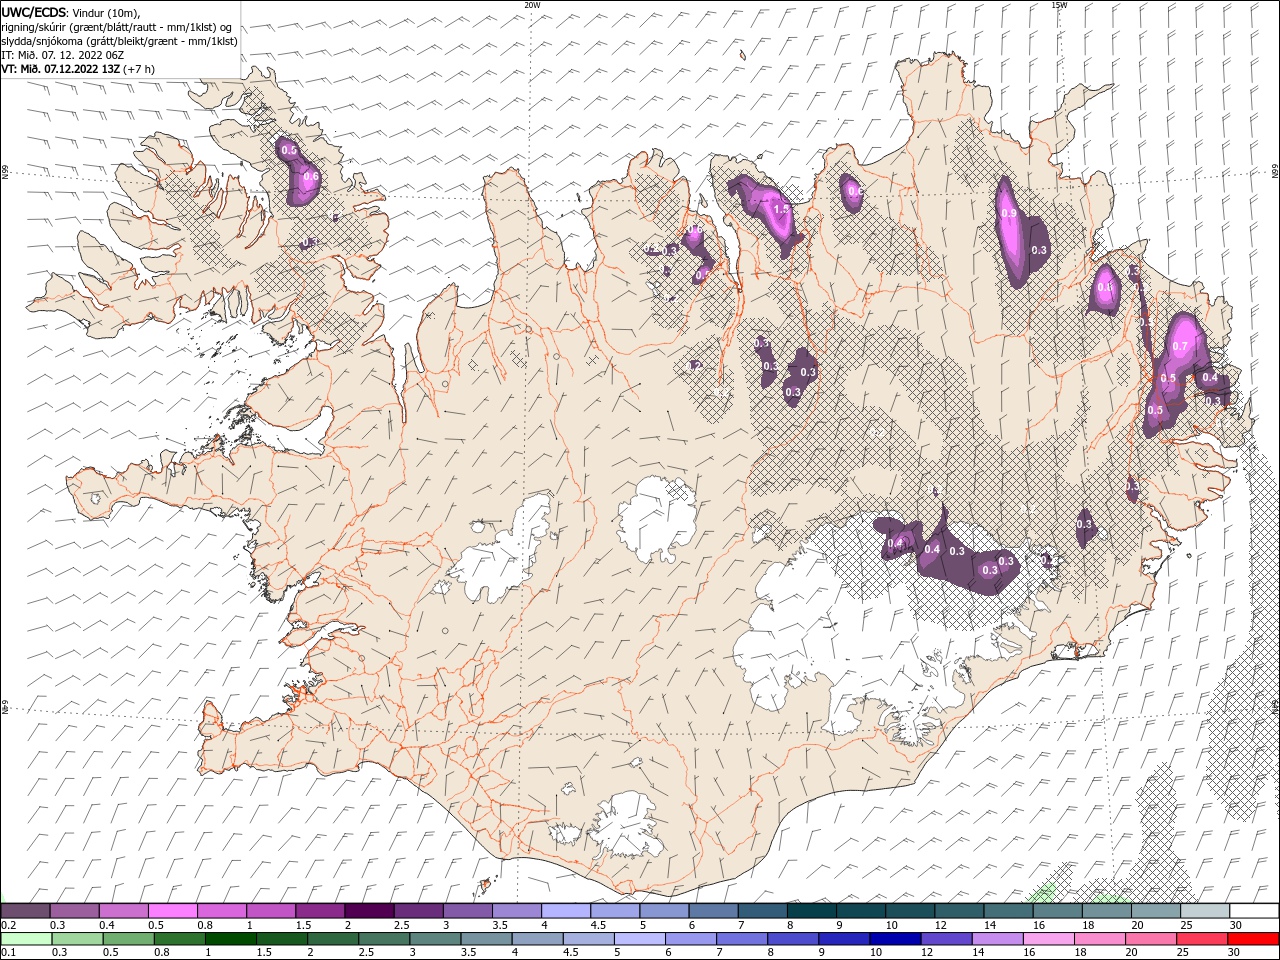This screenshot has width=1280, height=960.
Task: Click the 0.2 dark mauve snow-scale swatch
Action: (x=27, y=911)
